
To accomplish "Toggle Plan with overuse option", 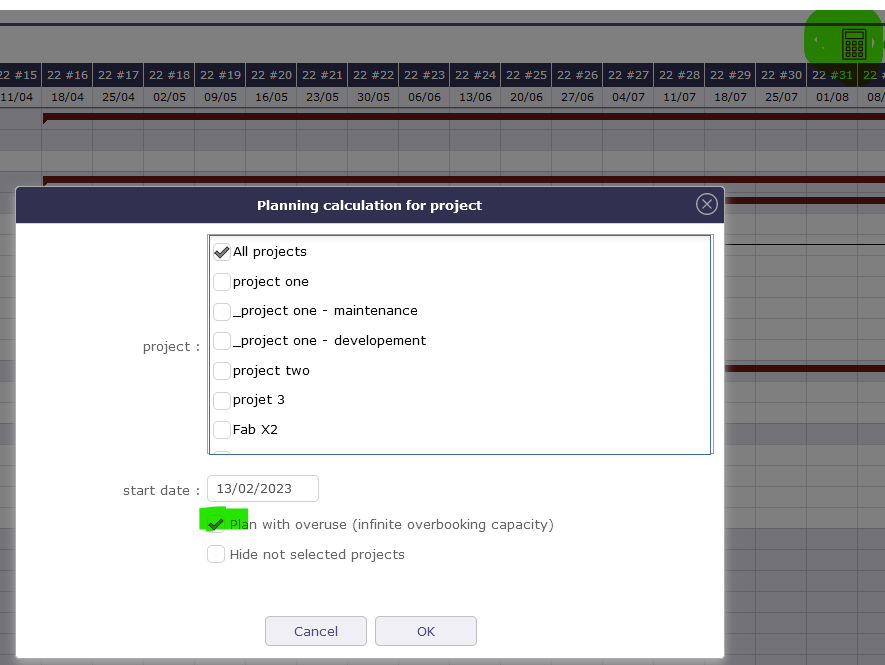I will click(x=216, y=524).
